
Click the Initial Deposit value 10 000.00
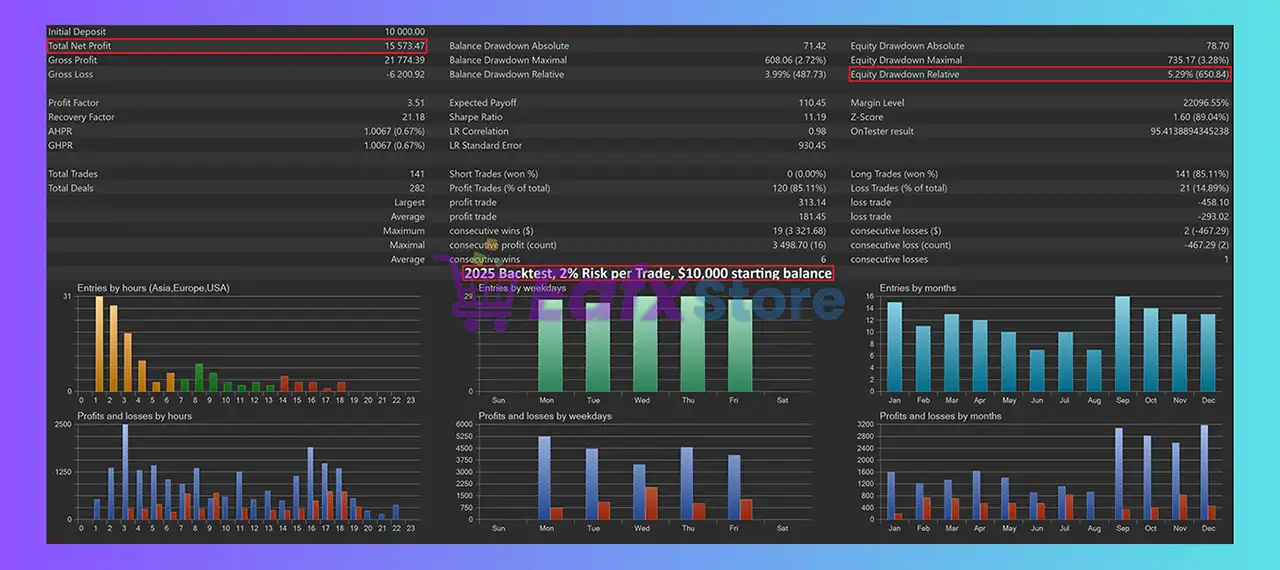point(404,32)
